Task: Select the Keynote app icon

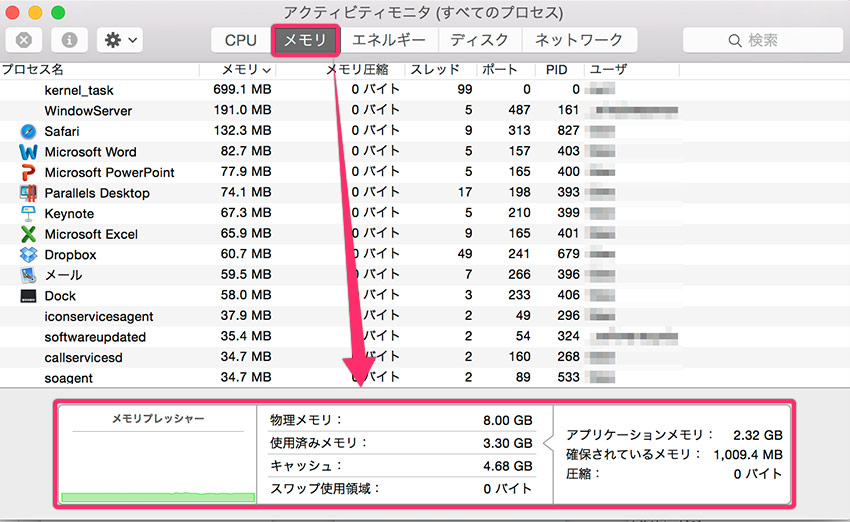Action: point(28,214)
